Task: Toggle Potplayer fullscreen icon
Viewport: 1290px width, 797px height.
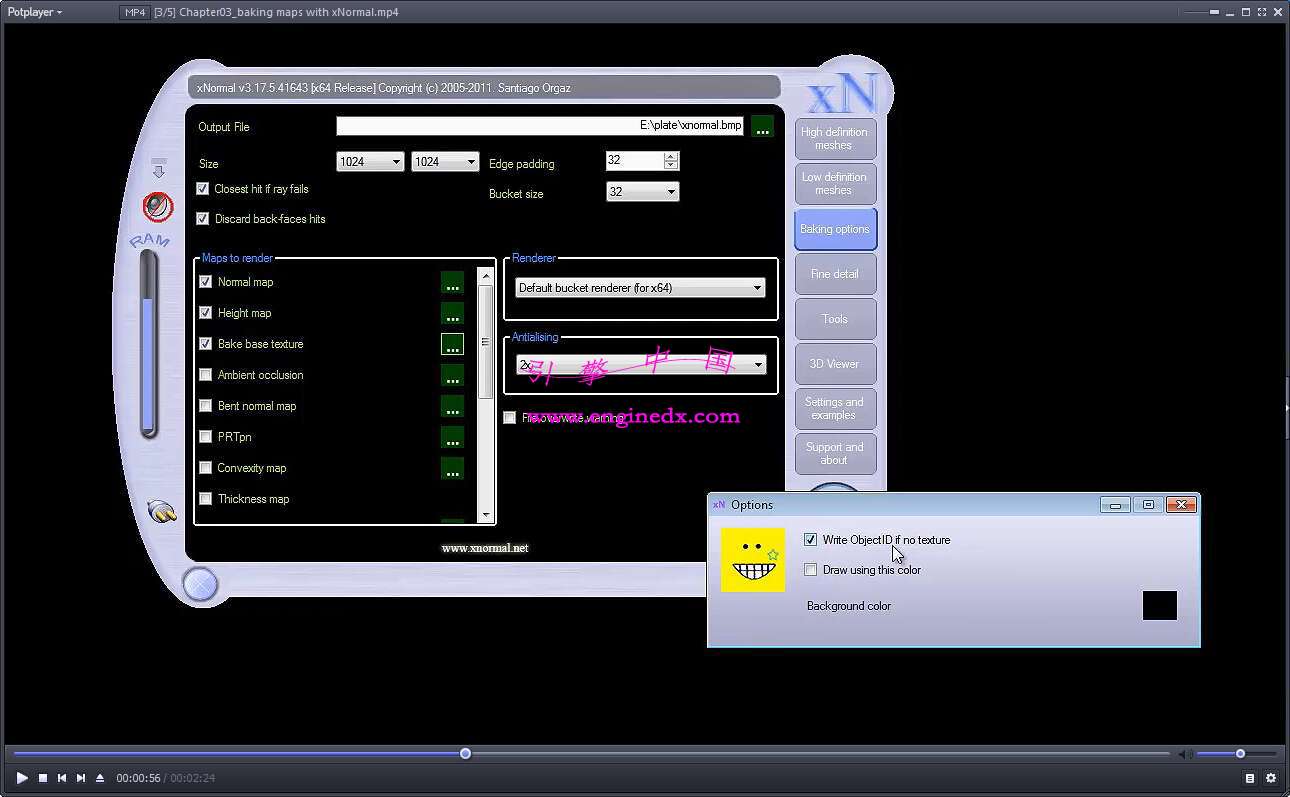Action: click(1260, 12)
